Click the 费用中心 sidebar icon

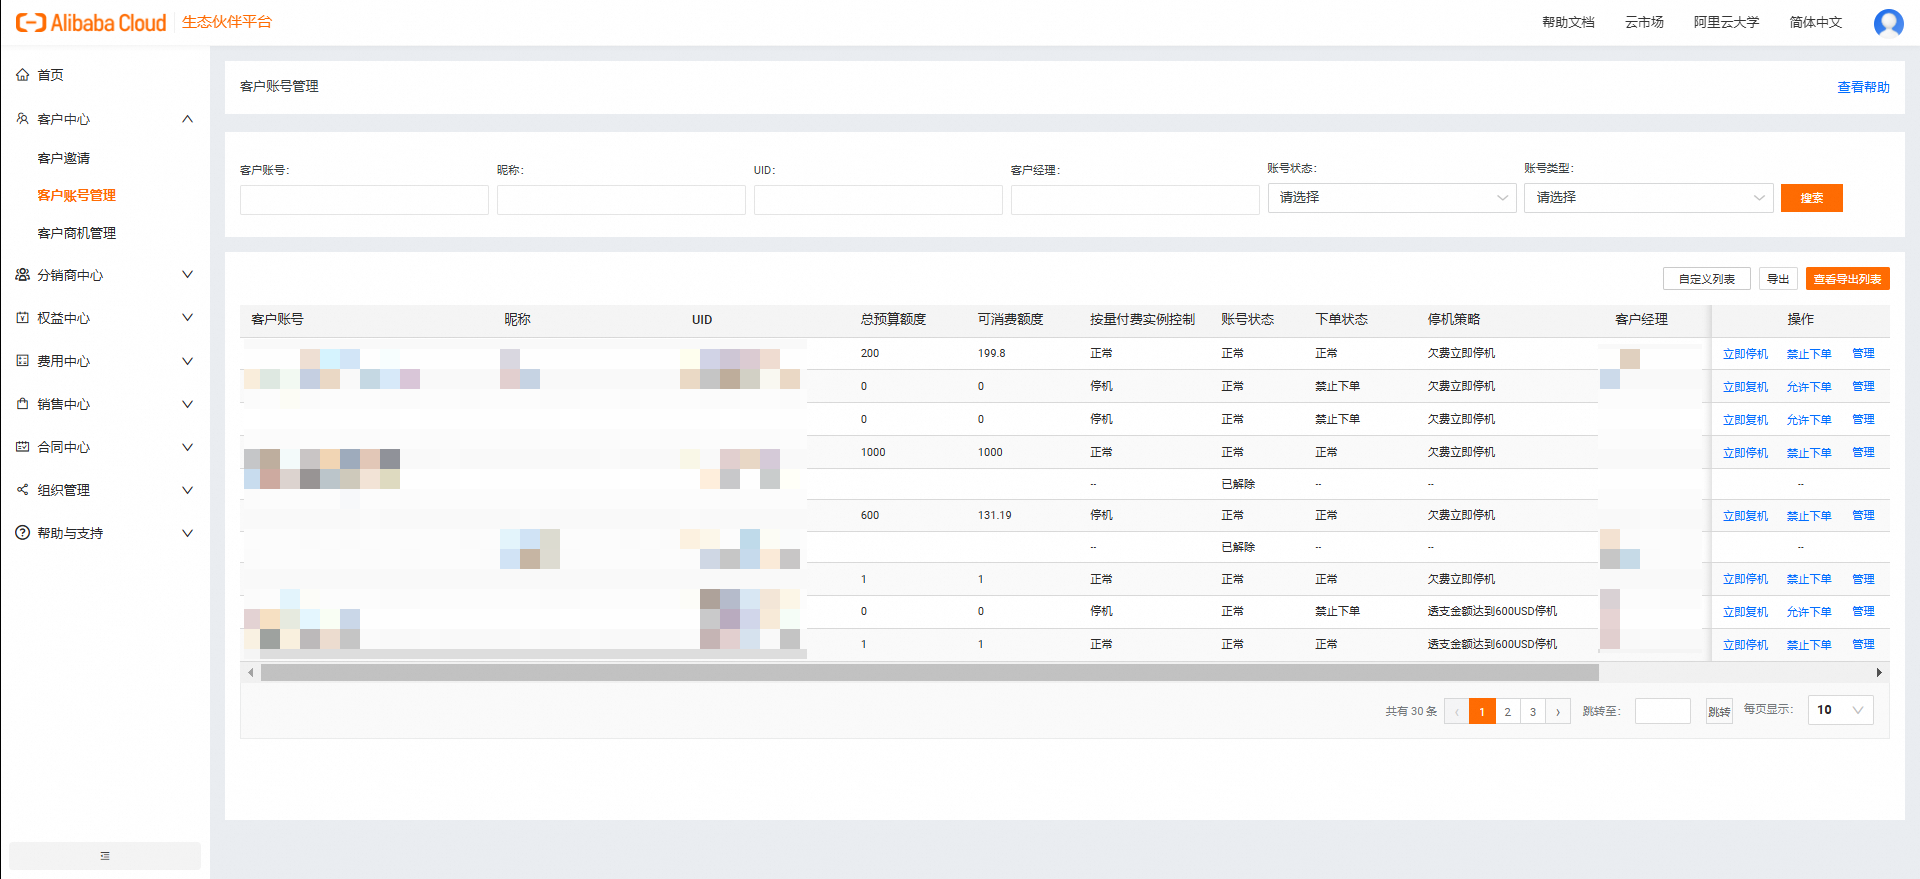click(22, 361)
